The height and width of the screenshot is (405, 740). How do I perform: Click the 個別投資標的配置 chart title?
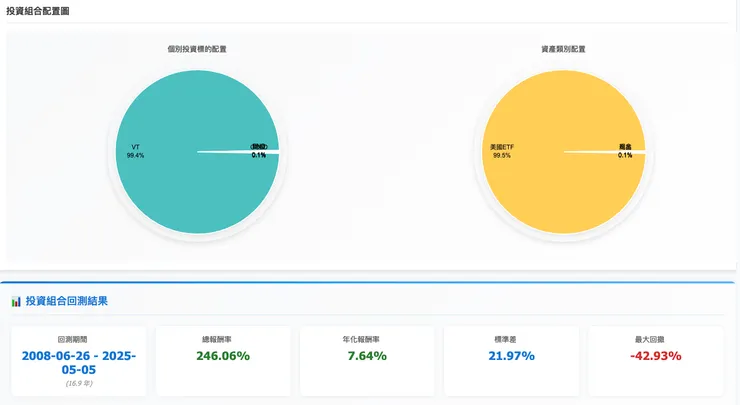pyautogui.click(x=197, y=49)
